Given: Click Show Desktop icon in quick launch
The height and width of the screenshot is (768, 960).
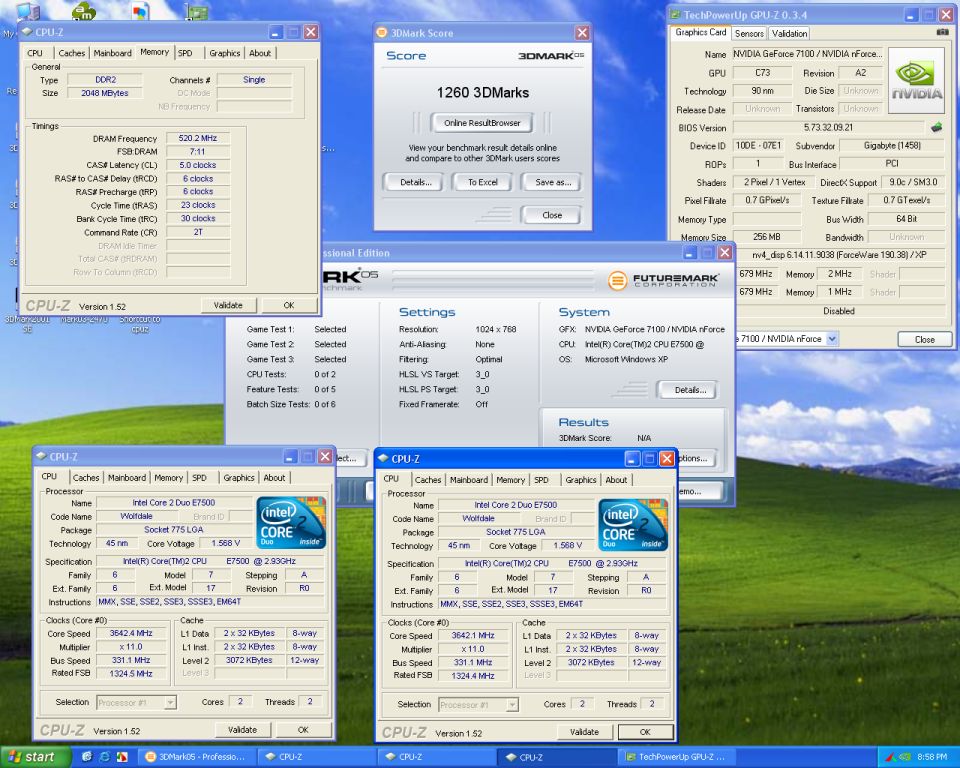Looking at the screenshot, I should (87, 757).
